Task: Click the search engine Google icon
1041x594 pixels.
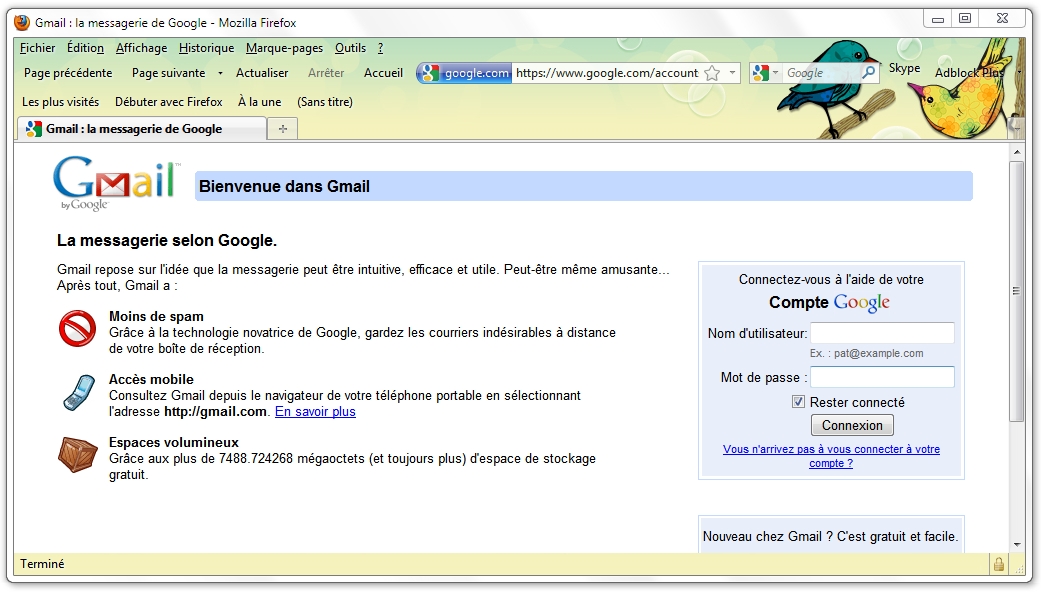Action: [761, 73]
